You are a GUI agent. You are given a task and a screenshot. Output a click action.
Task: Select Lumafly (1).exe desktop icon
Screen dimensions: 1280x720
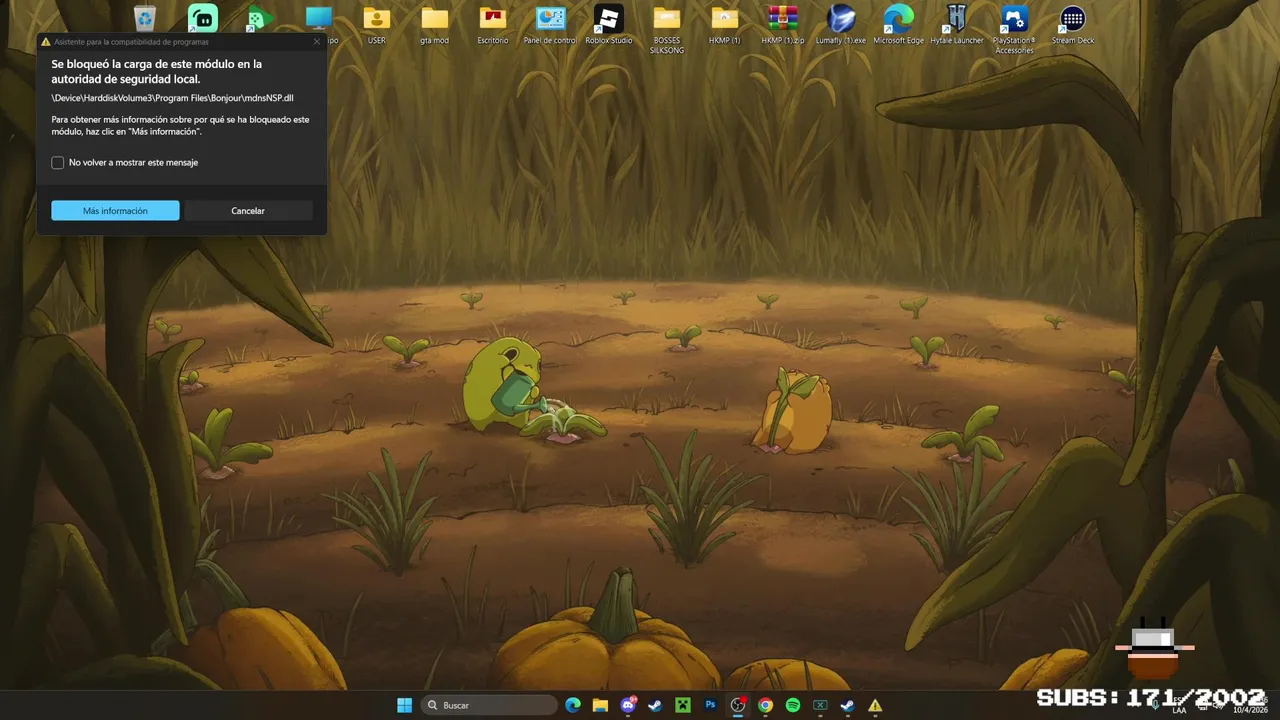(840, 25)
